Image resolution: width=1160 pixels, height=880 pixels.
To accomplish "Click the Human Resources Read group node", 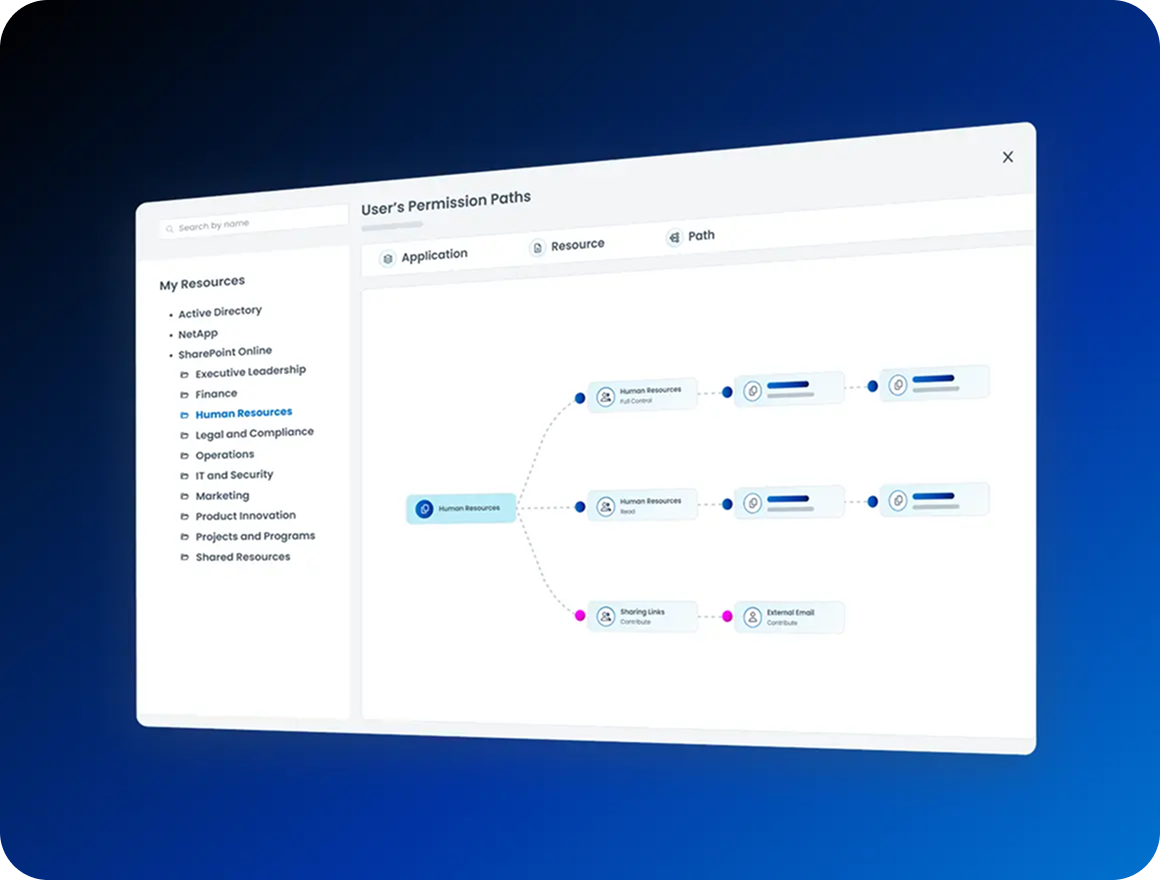I will (x=642, y=506).
